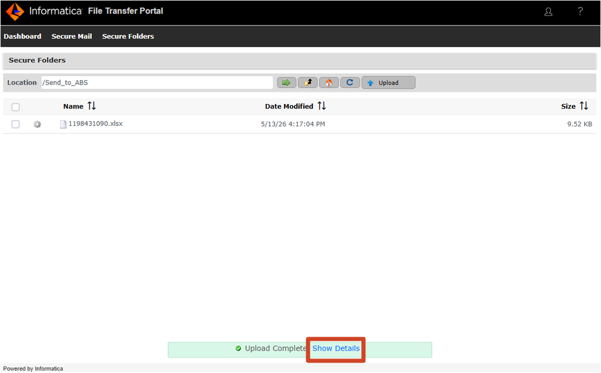Sort by Name using the arrows
The height and width of the screenshot is (373, 601).
[x=92, y=106]
